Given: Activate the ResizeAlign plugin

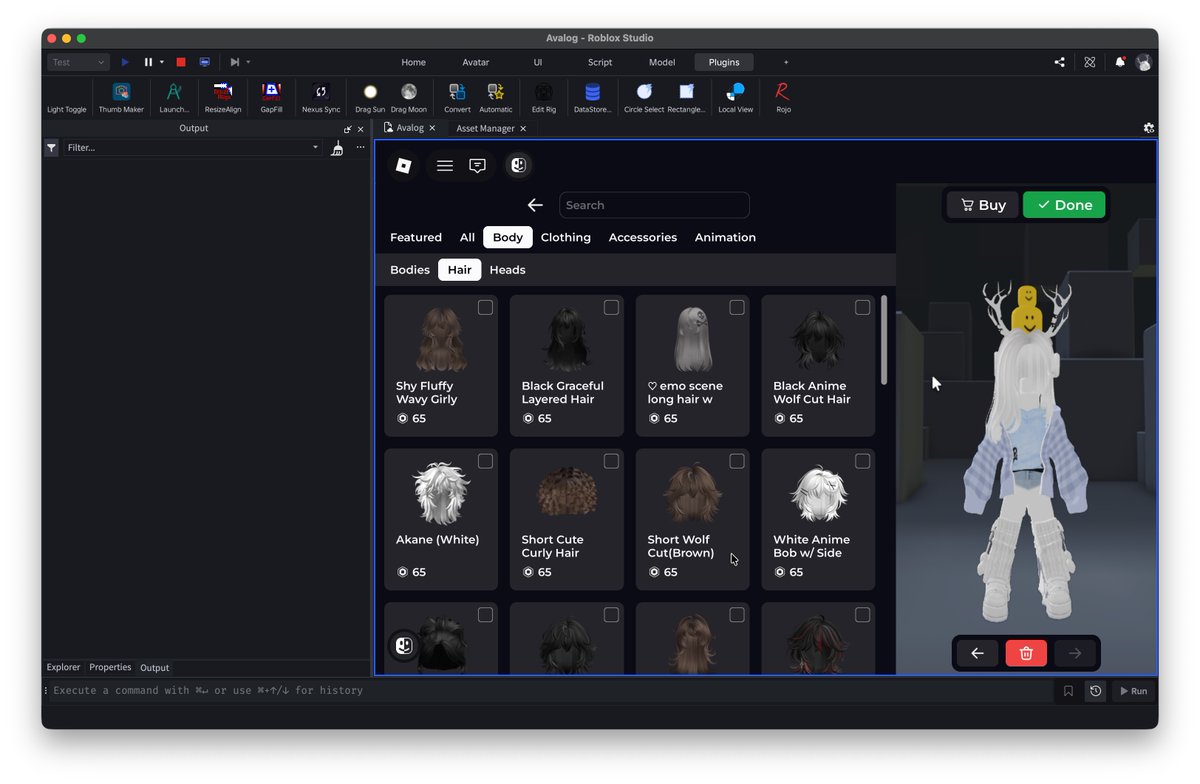Looking at the screenshot, I should (x=223, y=98).
